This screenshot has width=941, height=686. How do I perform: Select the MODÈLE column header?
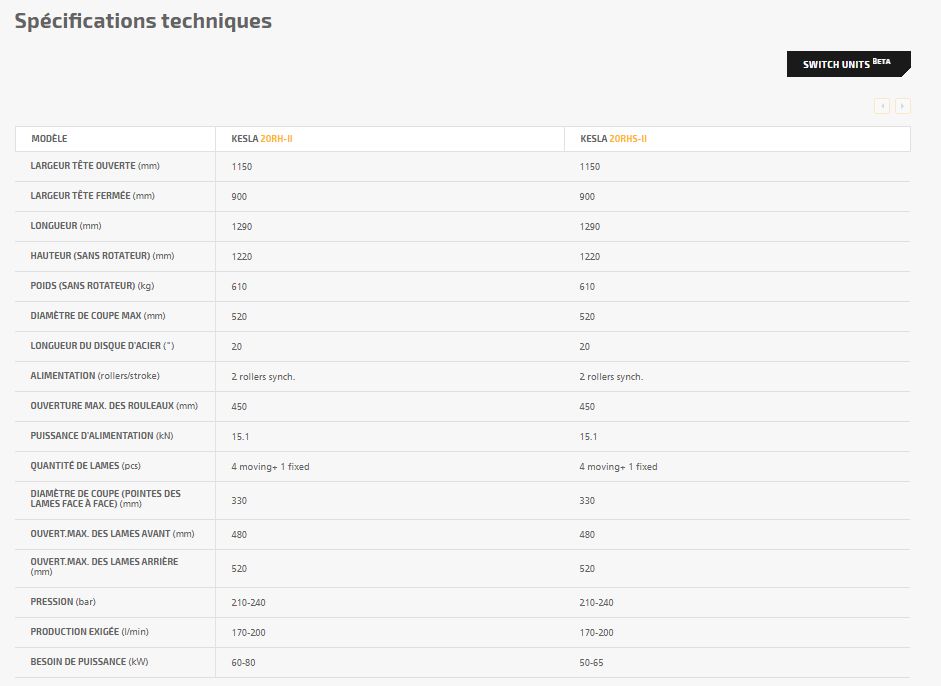point(49,139)
